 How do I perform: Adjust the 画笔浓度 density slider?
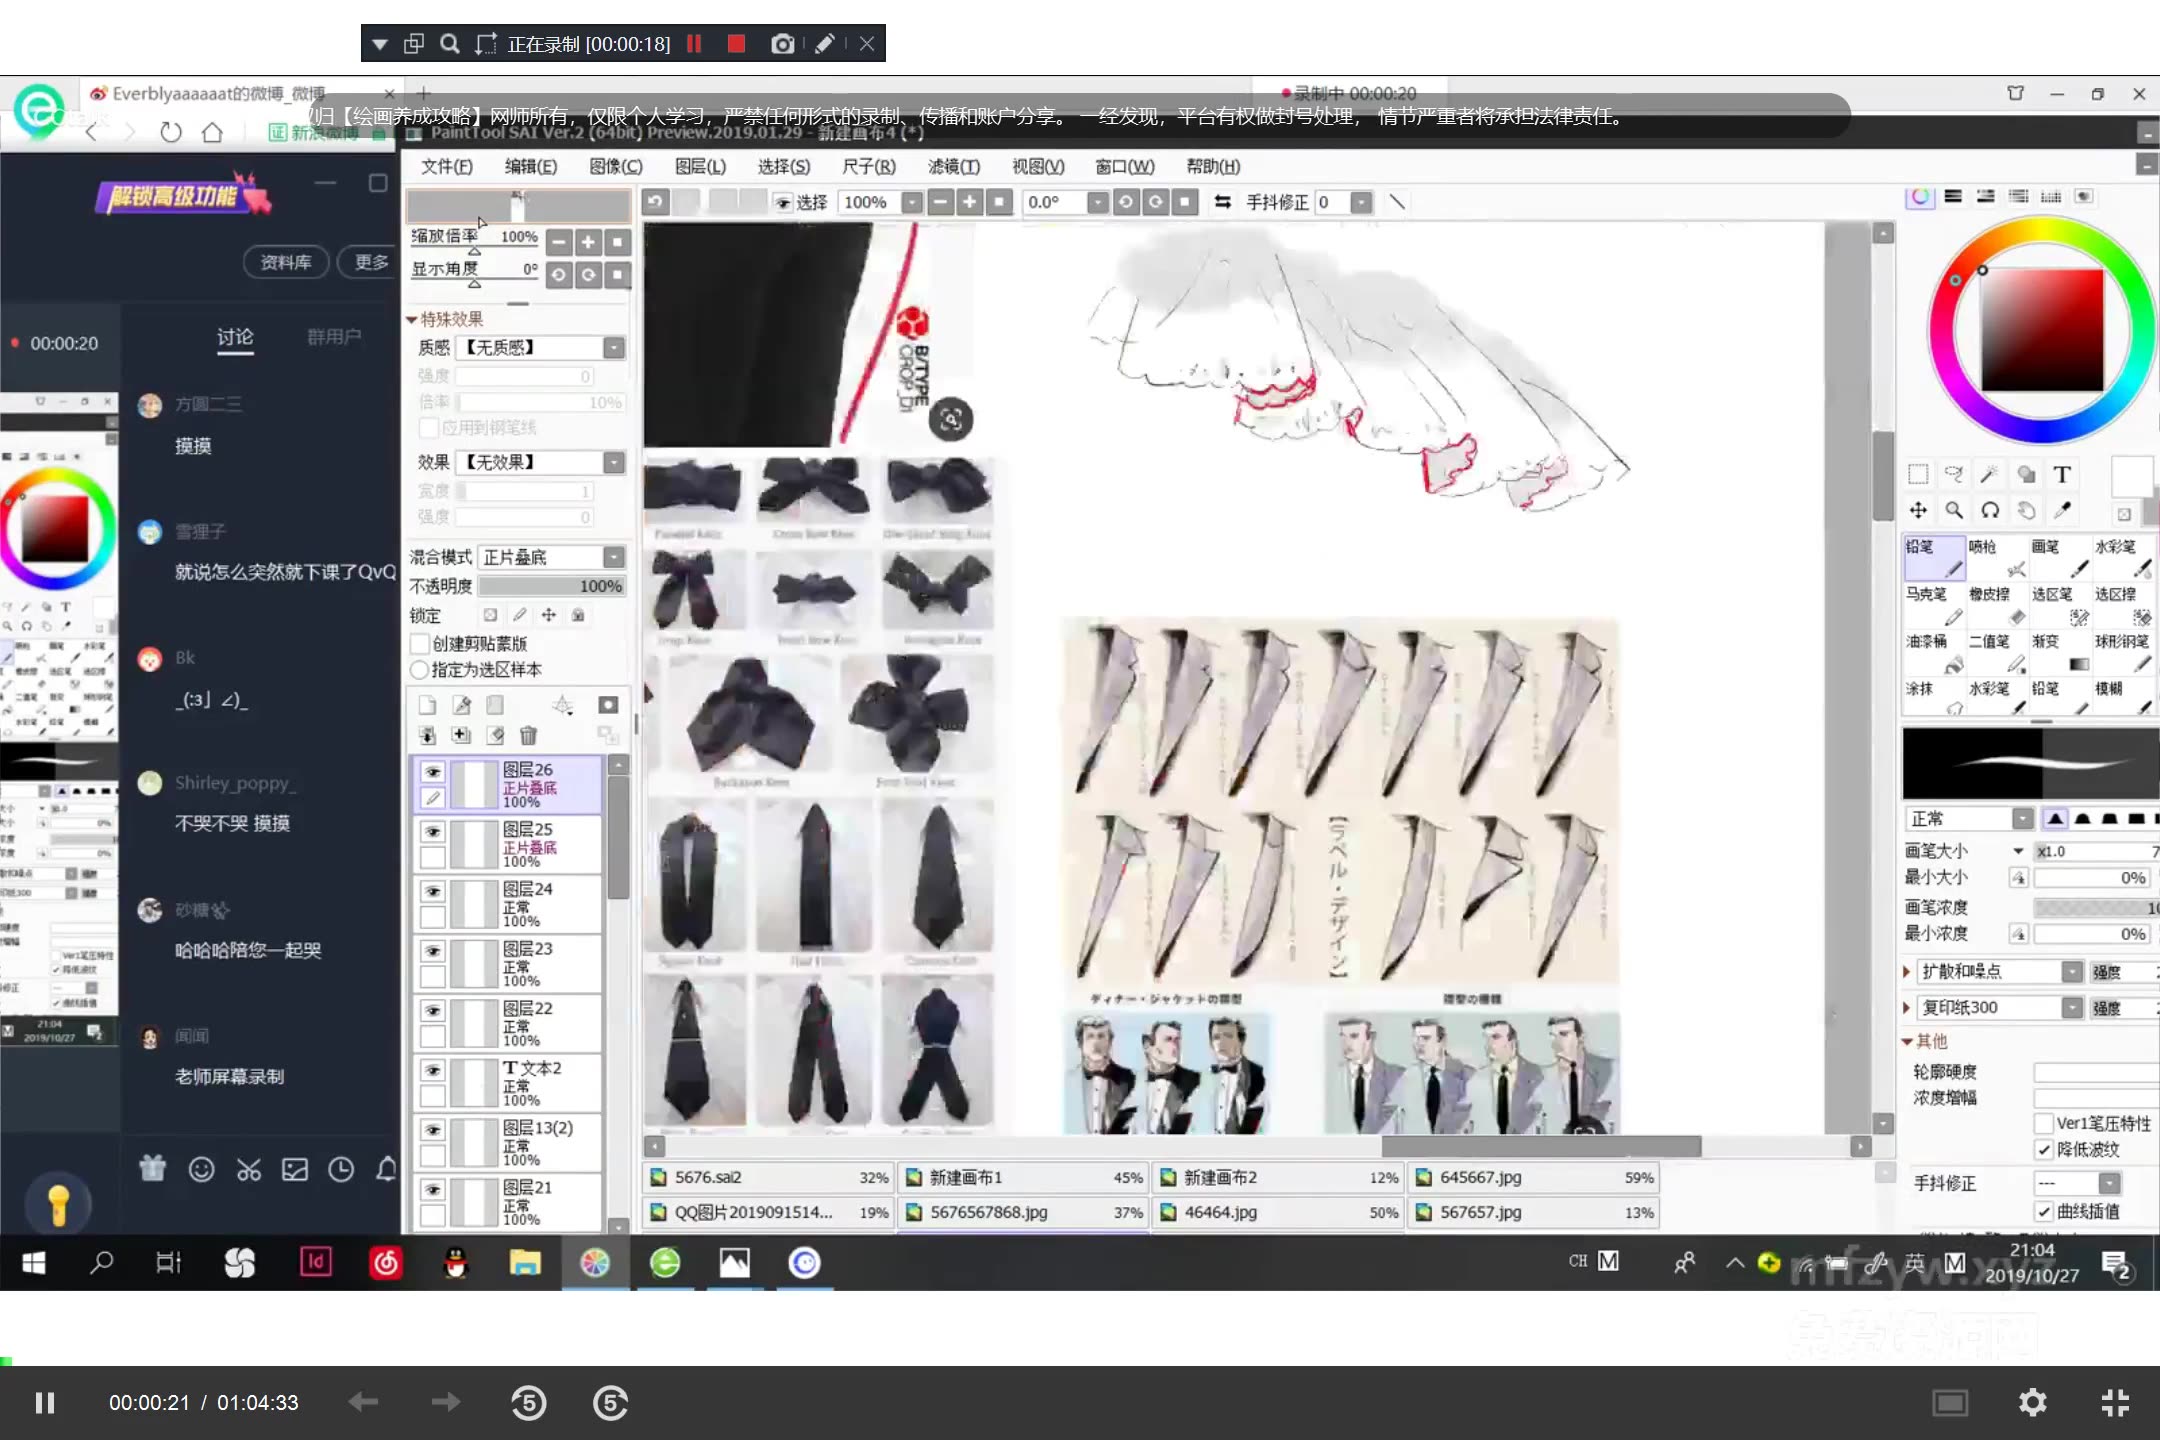pyautogui.click(x=2096, y=907)
